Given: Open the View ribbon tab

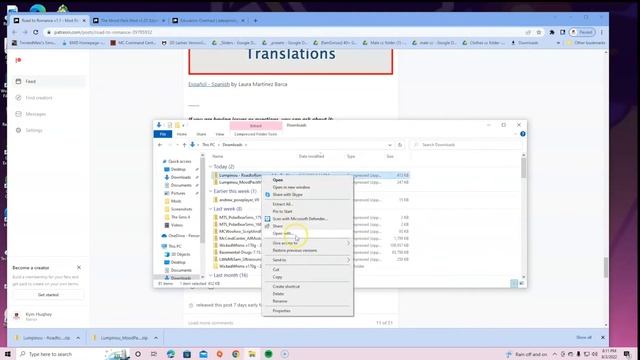Looking at the screenshot, I should point(220,134).
